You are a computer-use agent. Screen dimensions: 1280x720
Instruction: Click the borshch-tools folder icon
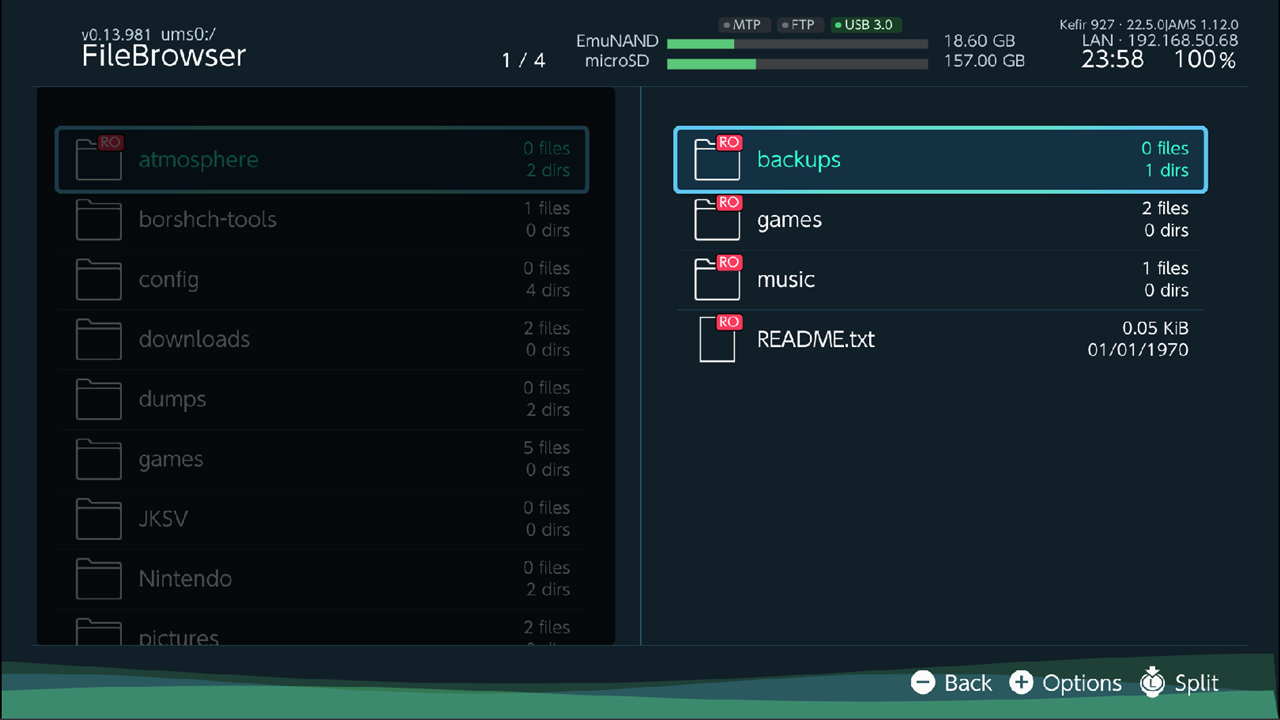(99, 220)
